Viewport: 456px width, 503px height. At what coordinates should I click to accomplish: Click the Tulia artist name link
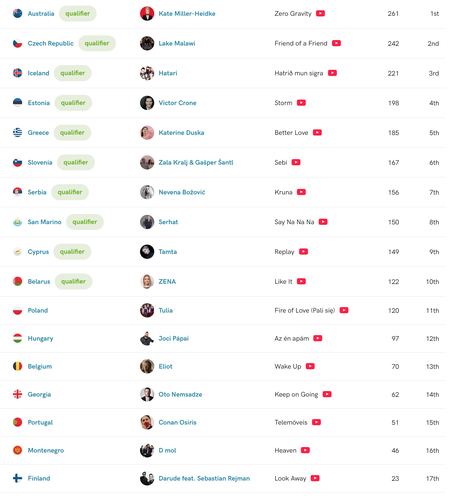coord(165,310)
